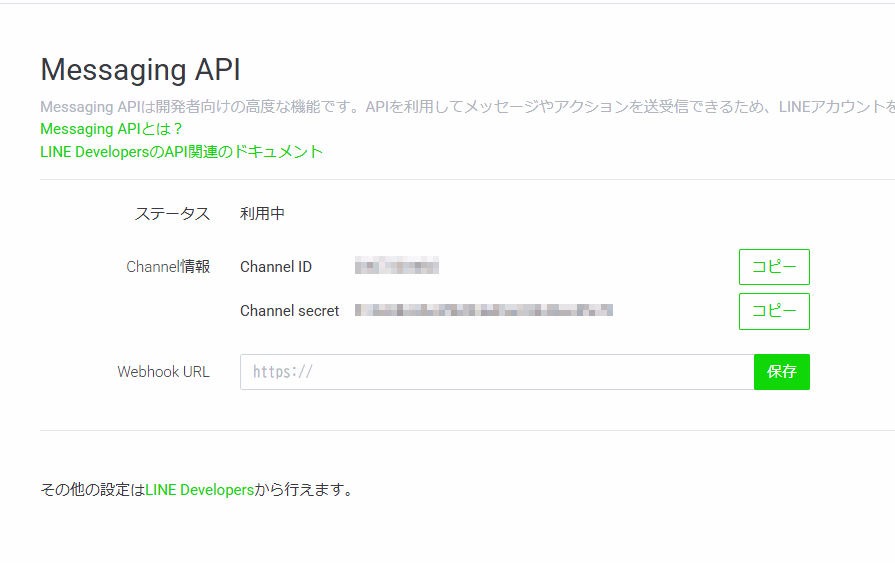
Task: Copy the Channel ID with コピー button
Action: coord(774,267)
